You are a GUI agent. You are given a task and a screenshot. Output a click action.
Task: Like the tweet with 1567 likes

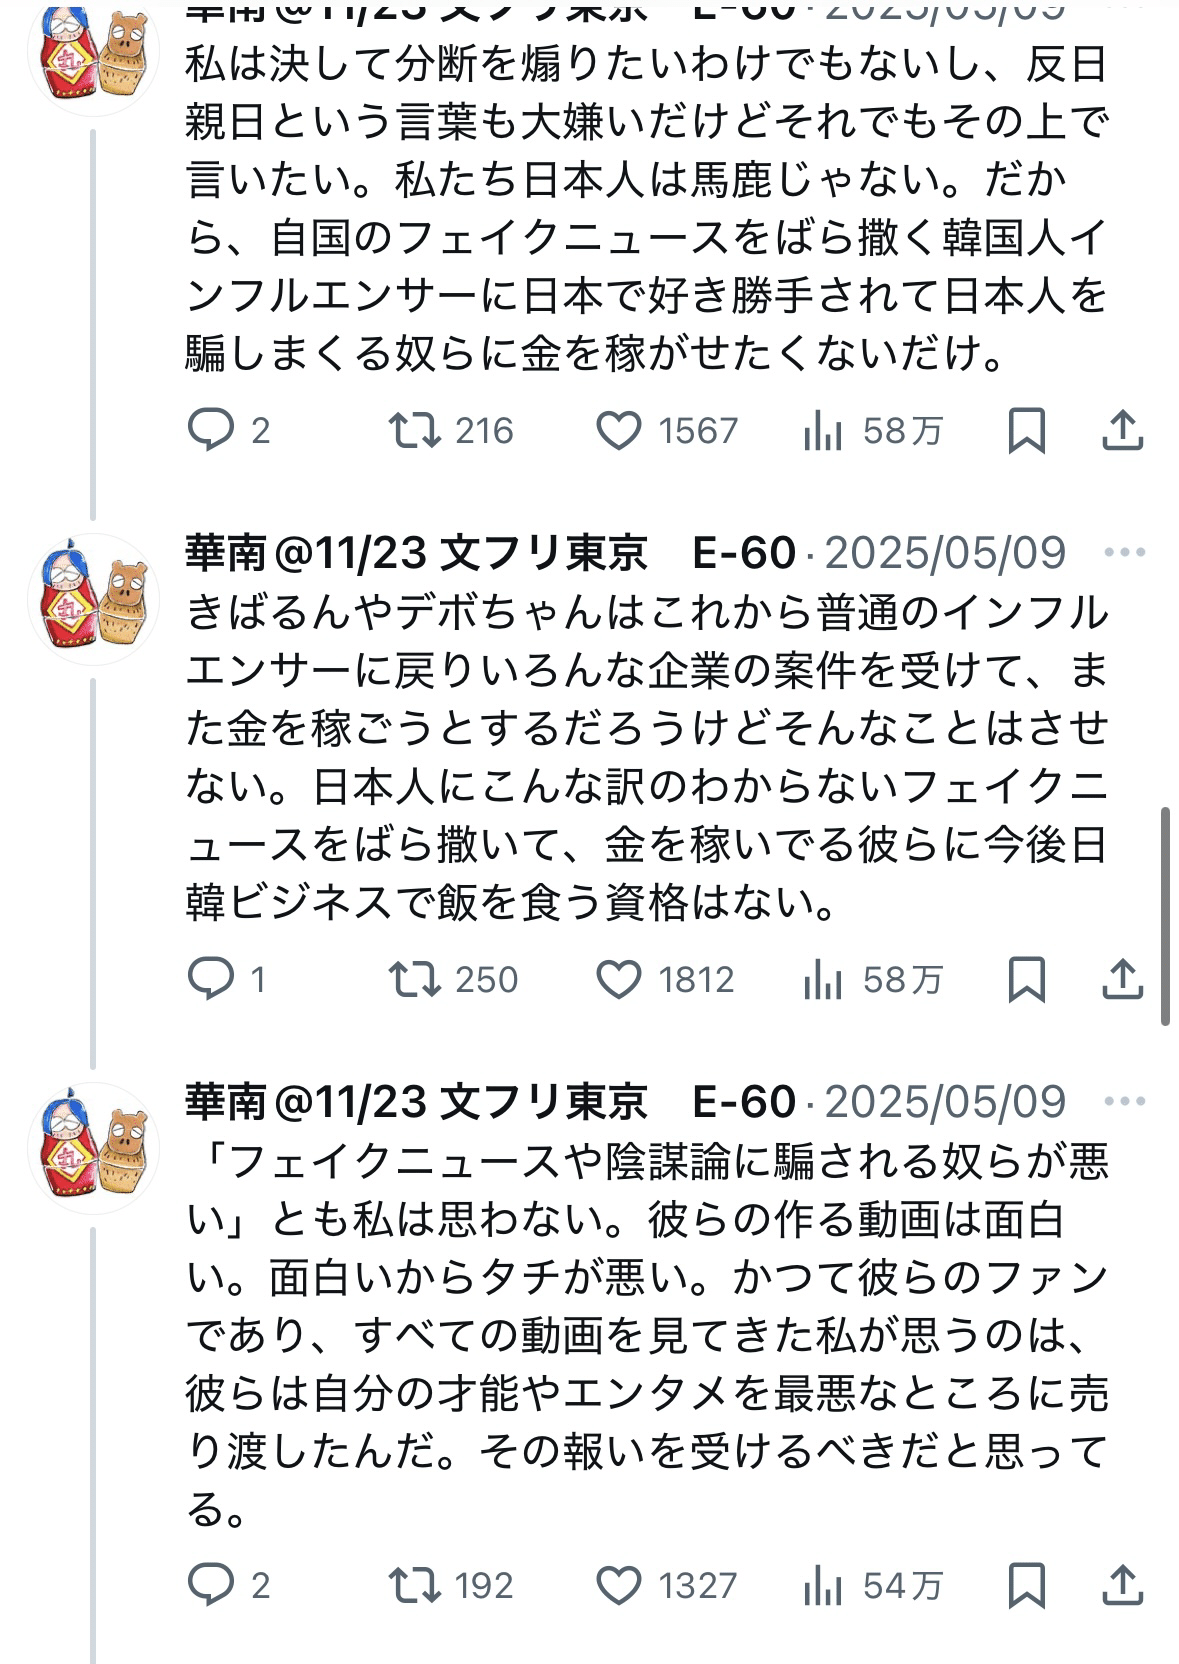tap(619, 431)
